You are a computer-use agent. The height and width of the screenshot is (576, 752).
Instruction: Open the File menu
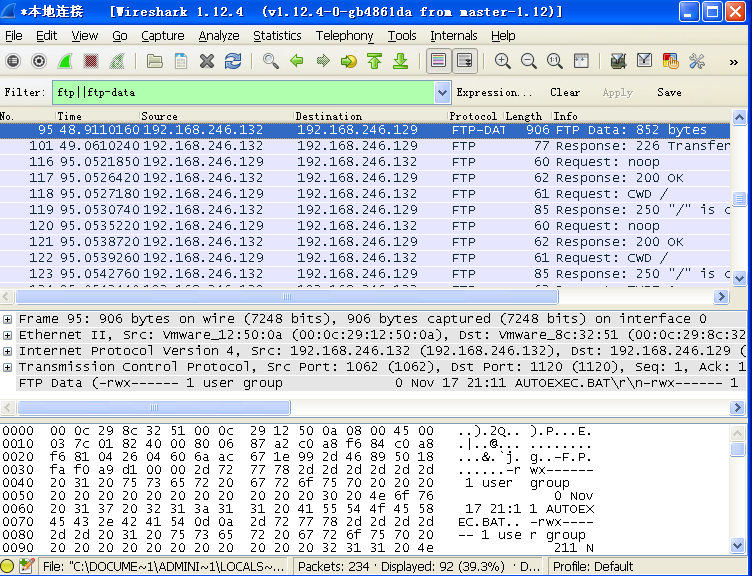(14, 36)
